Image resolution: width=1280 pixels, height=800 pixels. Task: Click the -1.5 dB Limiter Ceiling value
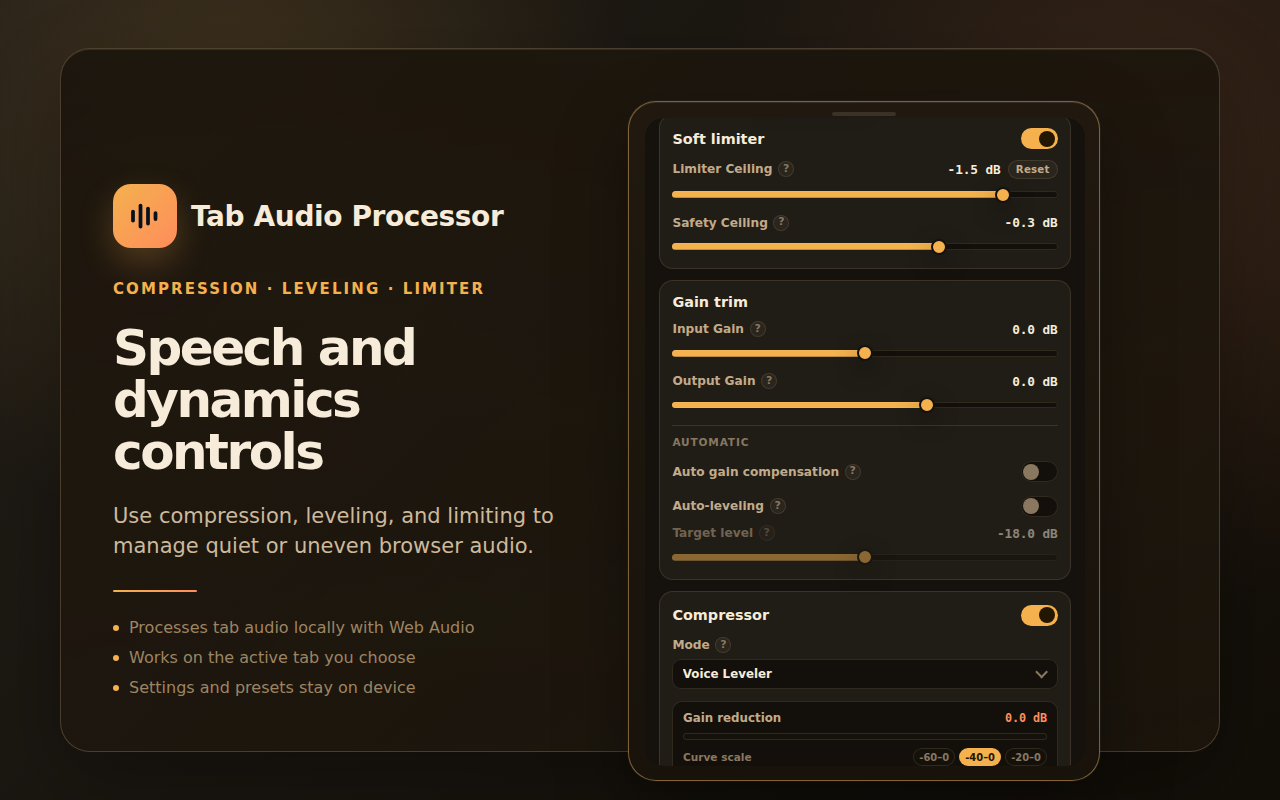coord(974,170)
